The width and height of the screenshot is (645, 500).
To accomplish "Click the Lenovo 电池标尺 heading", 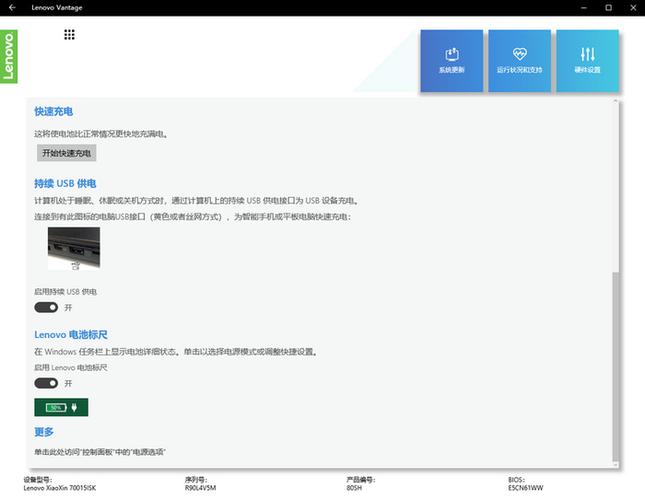I will (71, 335).
